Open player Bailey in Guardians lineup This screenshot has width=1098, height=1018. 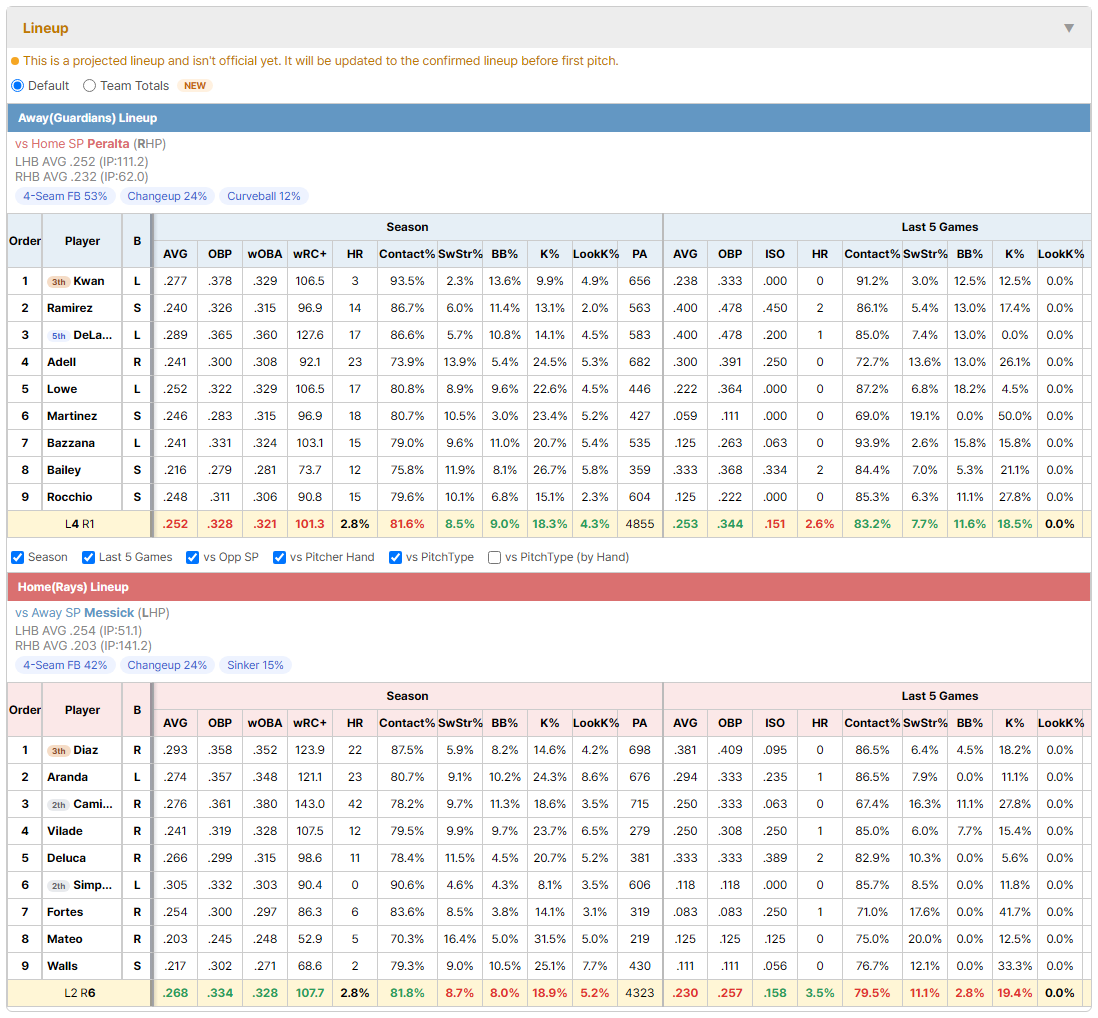64,470
